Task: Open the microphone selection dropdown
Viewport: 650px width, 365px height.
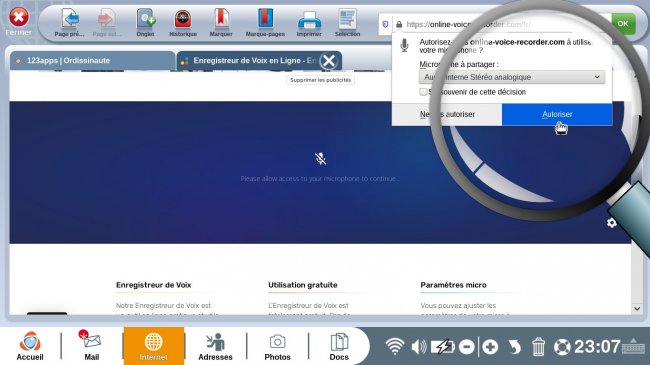Action: point(512,77)
